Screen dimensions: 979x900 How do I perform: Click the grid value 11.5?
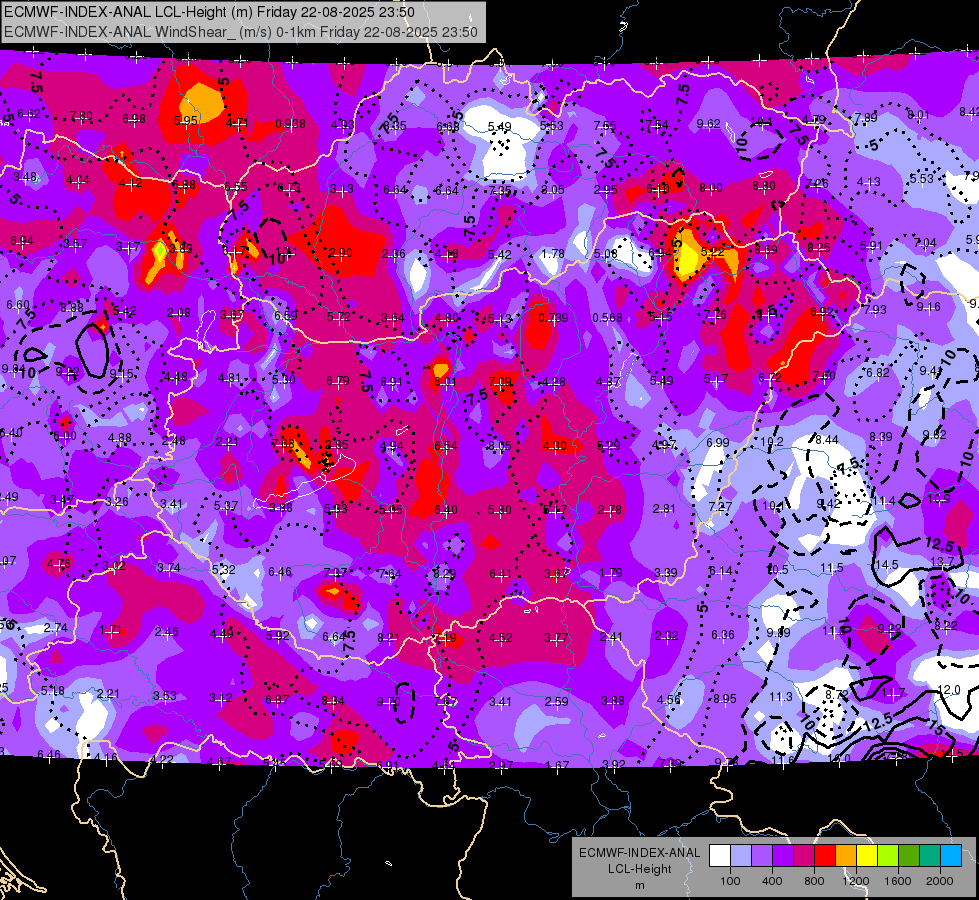pyautogui.click(x=832, y=568)
